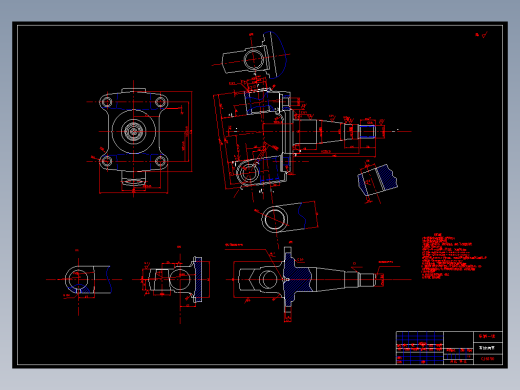
Task: Select the white part name cell in title block
Action: tap(488, 348)
